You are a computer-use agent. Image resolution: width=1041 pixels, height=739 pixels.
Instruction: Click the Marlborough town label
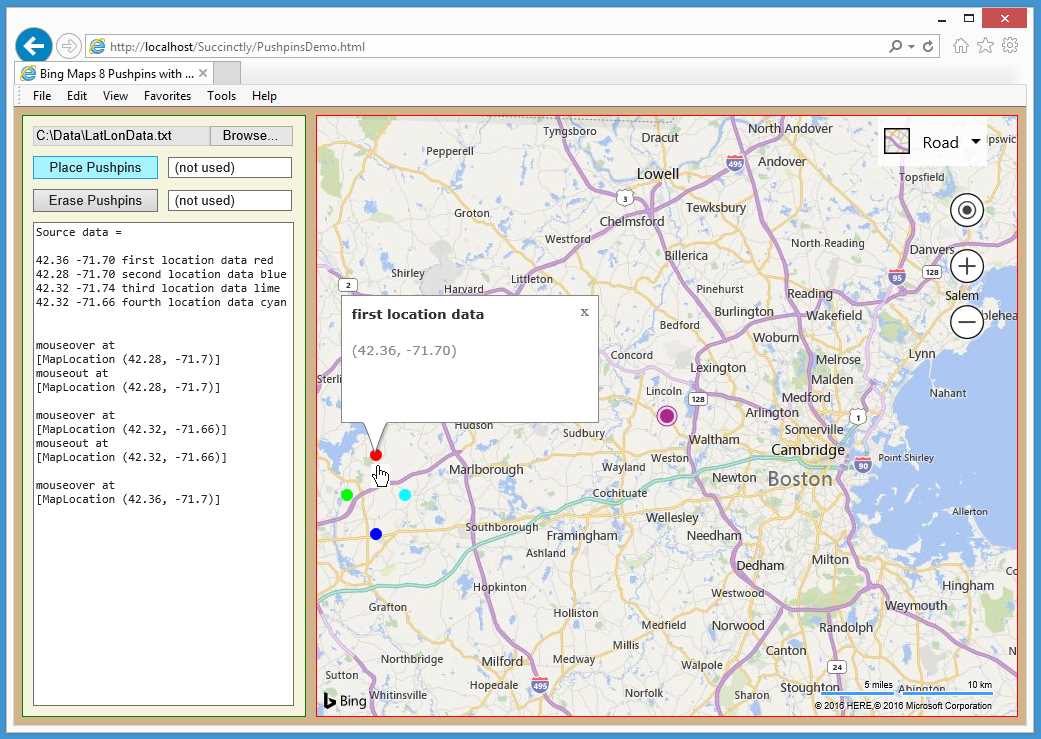pyautogui.click(x=486, y=469)
